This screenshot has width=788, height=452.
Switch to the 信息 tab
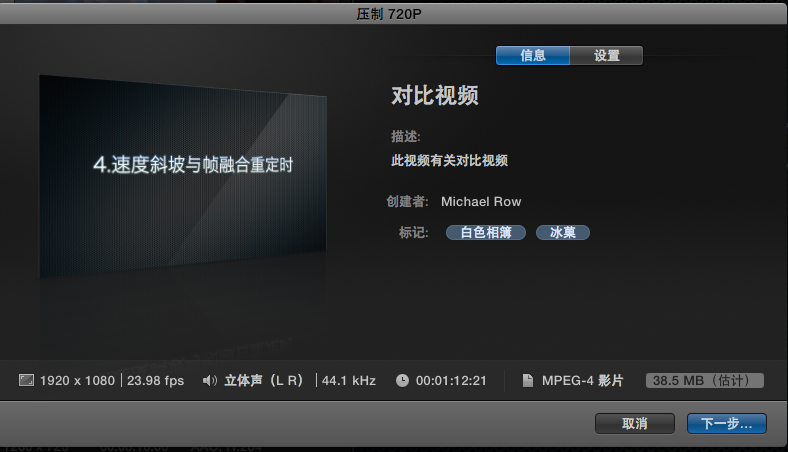click(x=533, y=56)
